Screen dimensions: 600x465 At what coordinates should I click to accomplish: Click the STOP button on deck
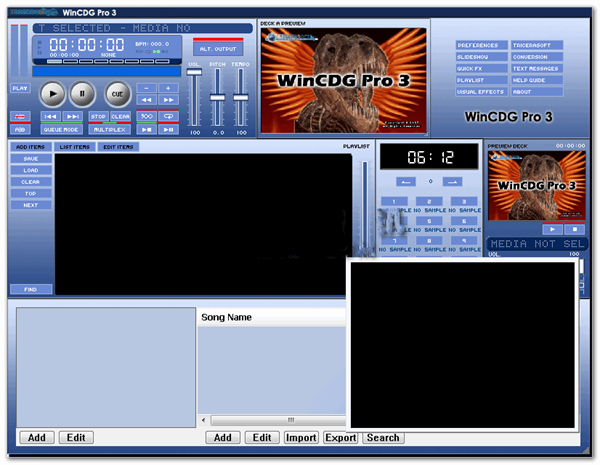click(x=98, y=116)
